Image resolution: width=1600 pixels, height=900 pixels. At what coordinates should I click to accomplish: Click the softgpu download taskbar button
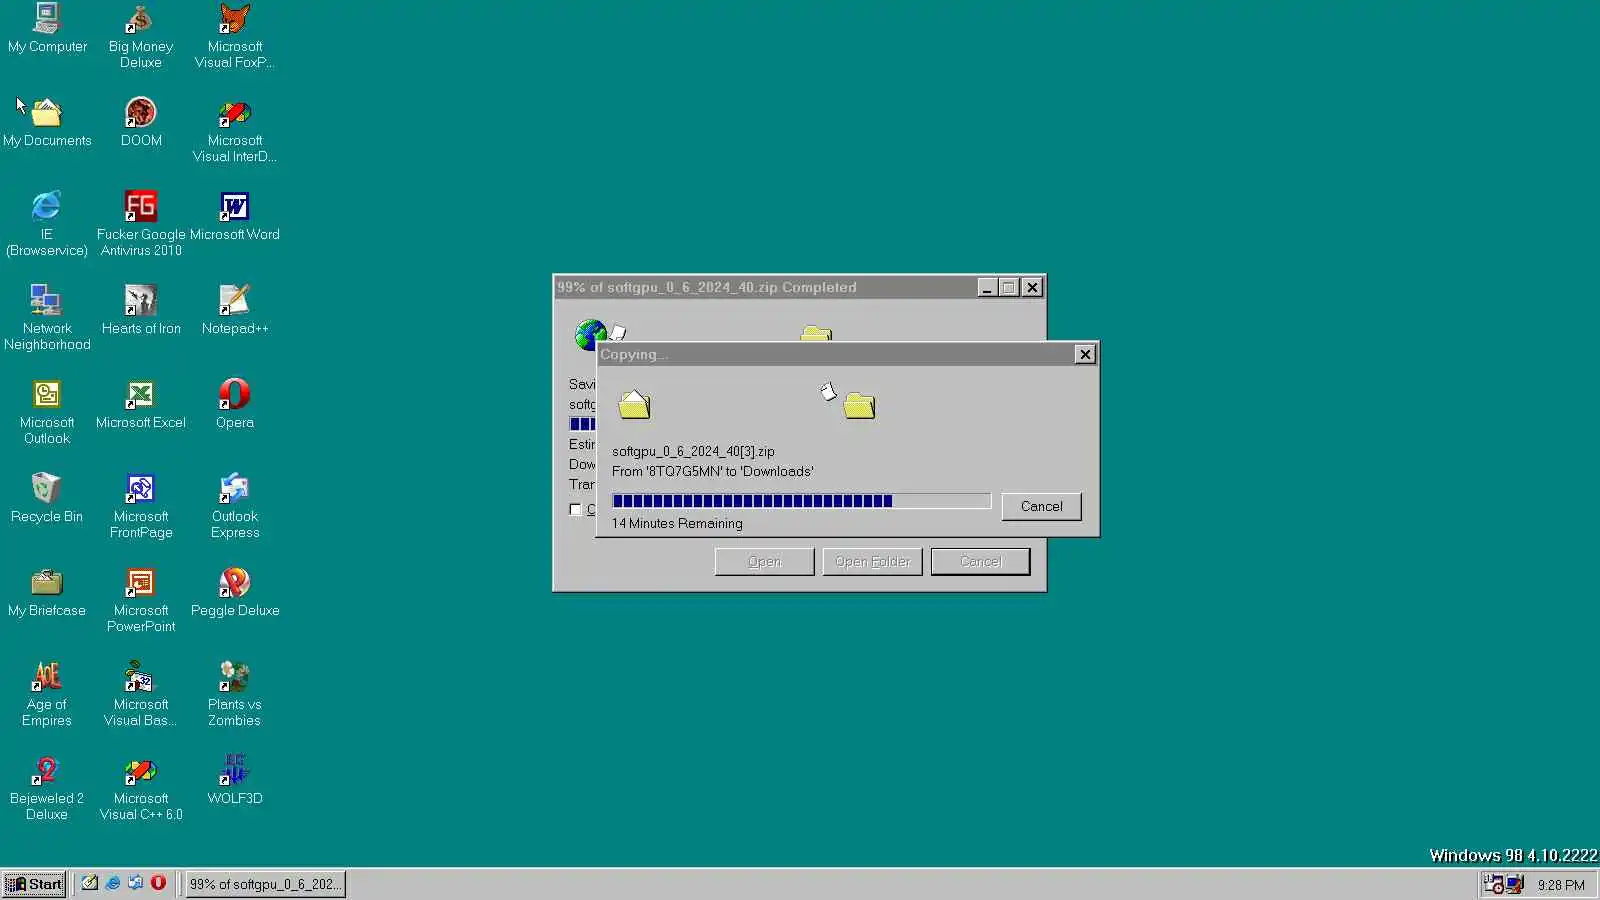[265, 884]
